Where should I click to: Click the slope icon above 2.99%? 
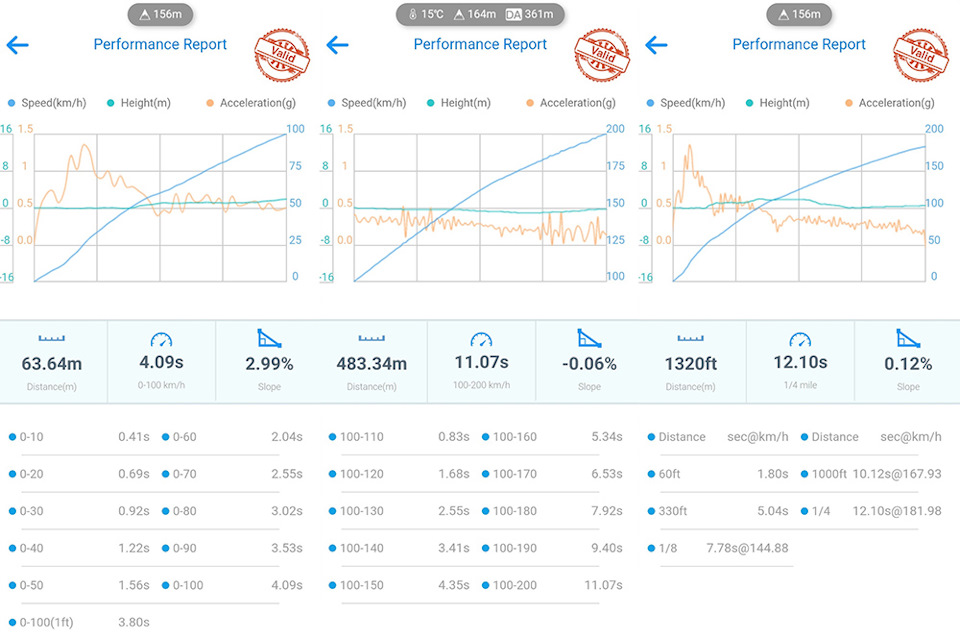pos(269,339)
